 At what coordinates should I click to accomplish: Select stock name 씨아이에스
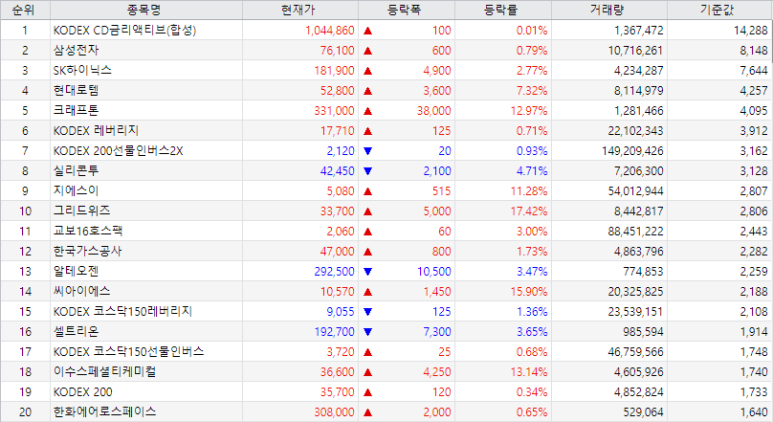point(82,291)
